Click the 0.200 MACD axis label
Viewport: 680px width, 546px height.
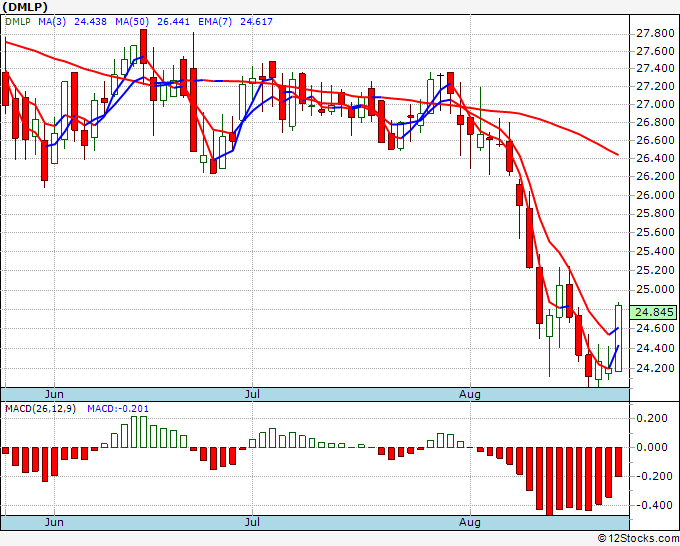[652, 418]
